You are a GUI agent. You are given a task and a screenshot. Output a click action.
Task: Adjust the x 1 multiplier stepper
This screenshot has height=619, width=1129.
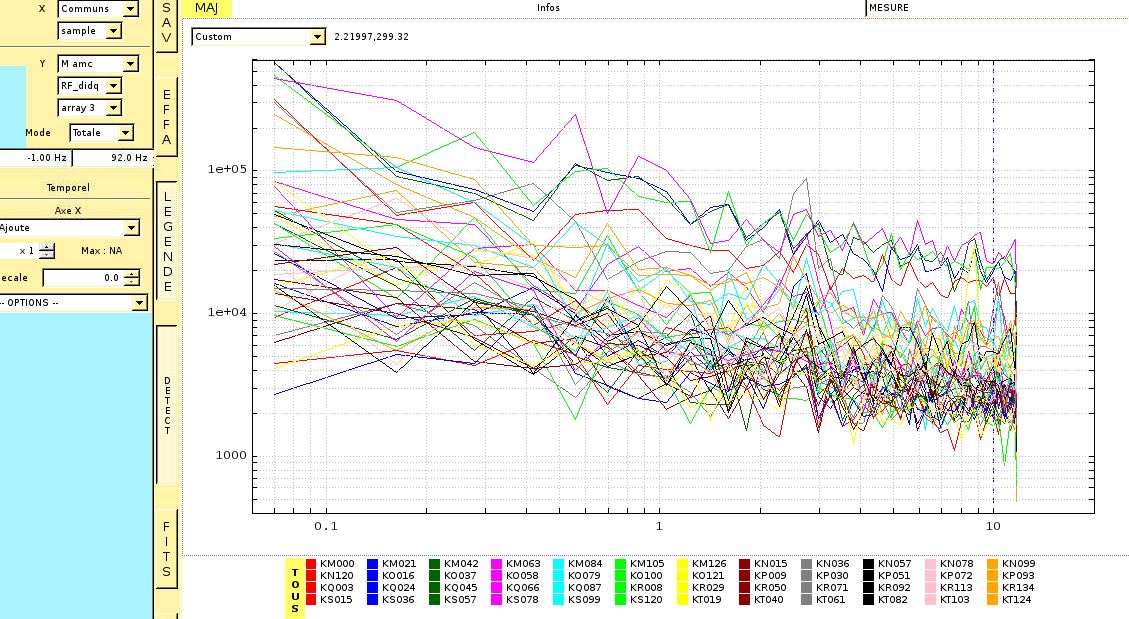tap(47, 251)
